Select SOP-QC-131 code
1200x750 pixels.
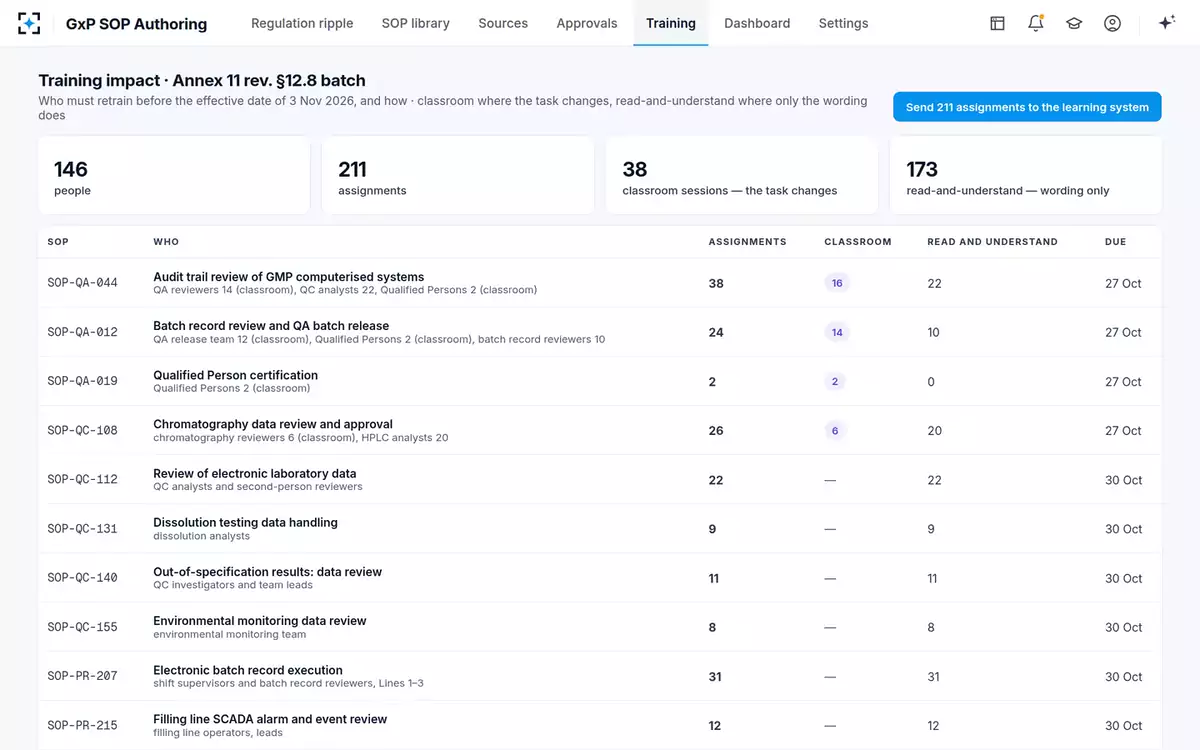(82, 529)
